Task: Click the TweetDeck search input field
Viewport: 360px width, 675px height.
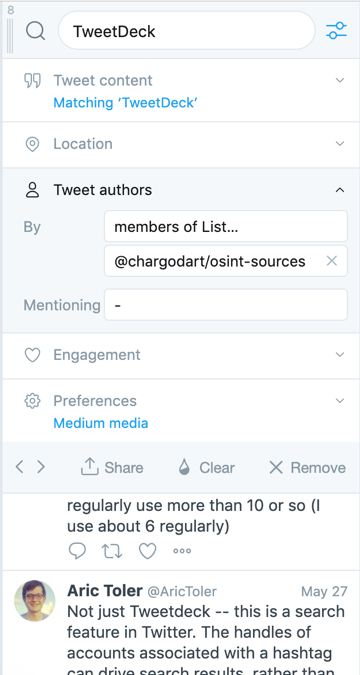Action: (x=186, y=31)
